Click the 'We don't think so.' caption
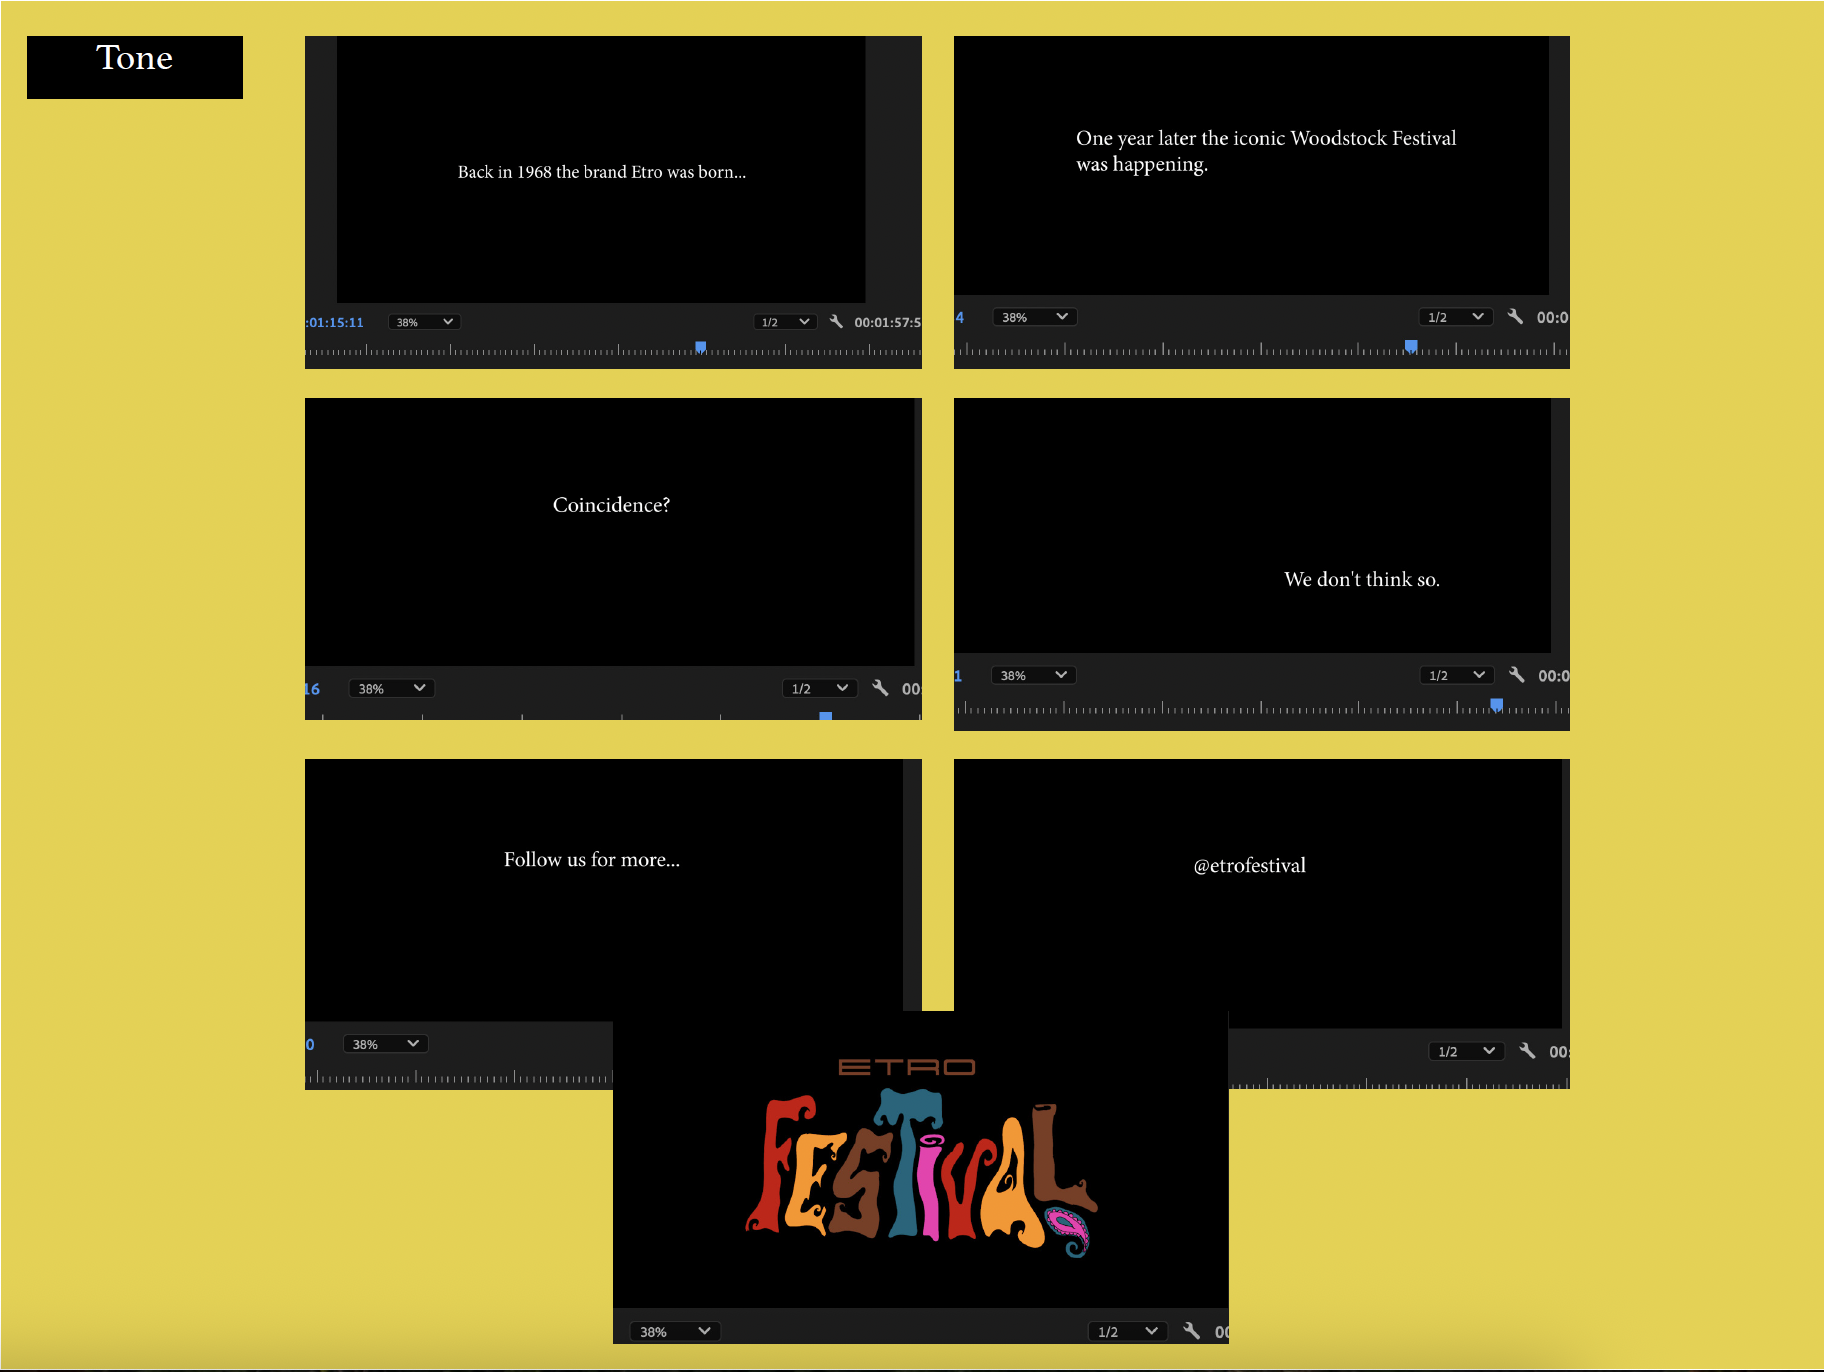 1362,579
